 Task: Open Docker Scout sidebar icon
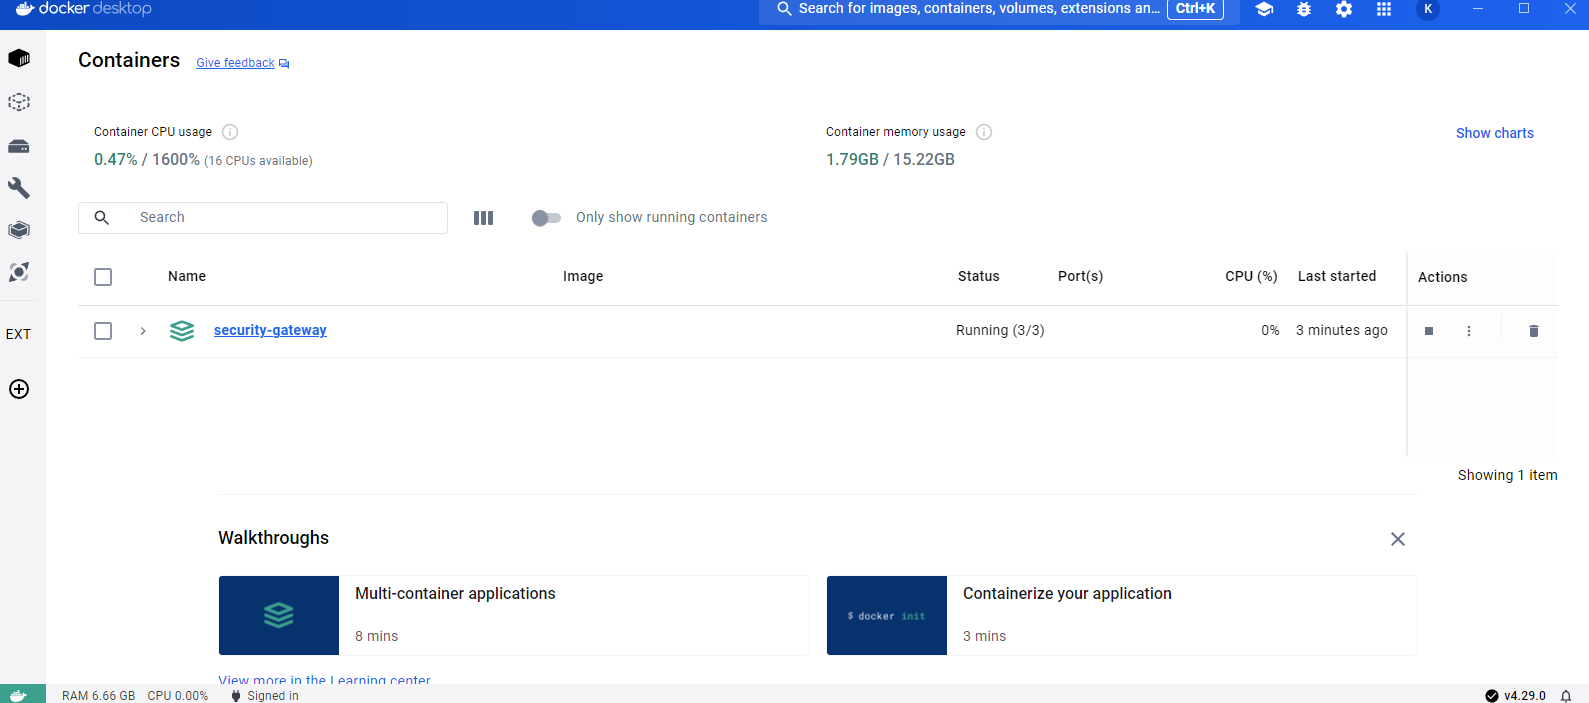tap(19, 272)
